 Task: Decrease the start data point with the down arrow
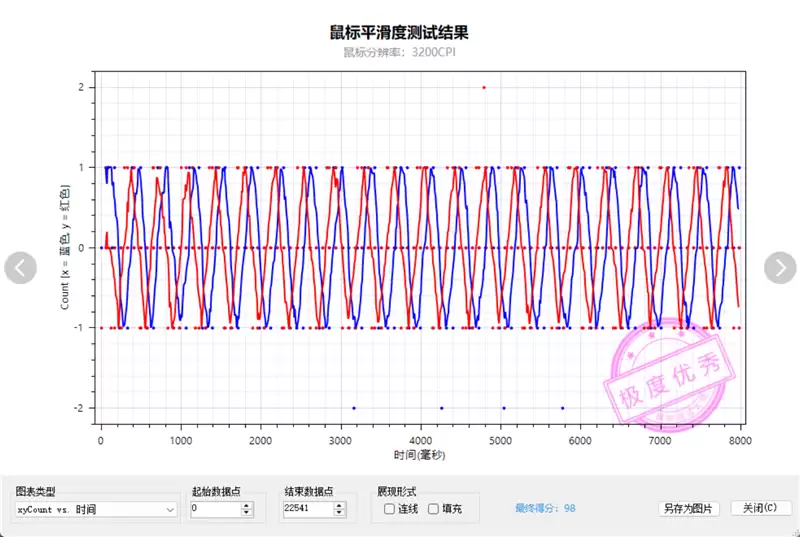pyautogui.click(x=247, y=513)
